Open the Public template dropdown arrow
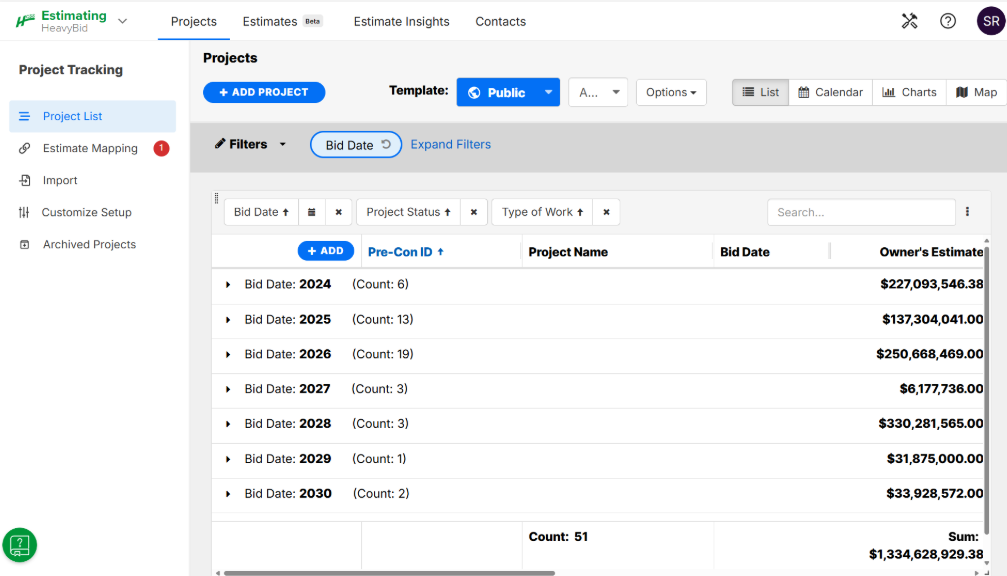The image size is (1007, 576). [x=548, y=92]
